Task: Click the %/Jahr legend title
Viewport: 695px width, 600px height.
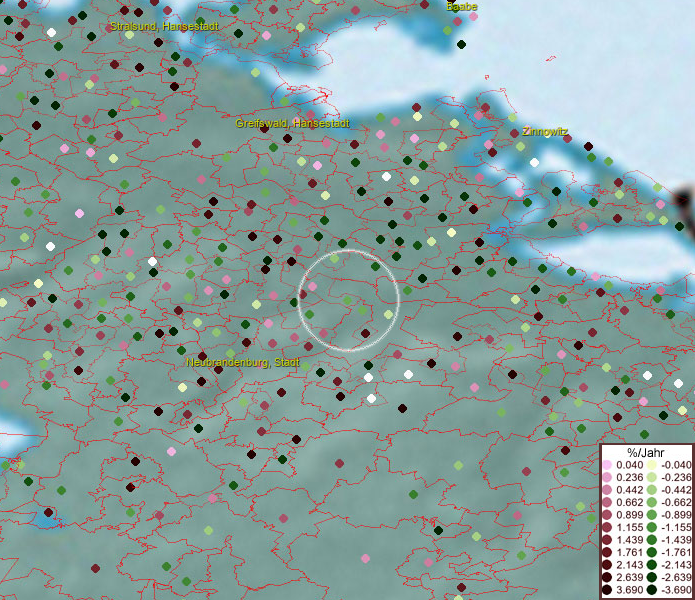Action: tap(645, 454)
